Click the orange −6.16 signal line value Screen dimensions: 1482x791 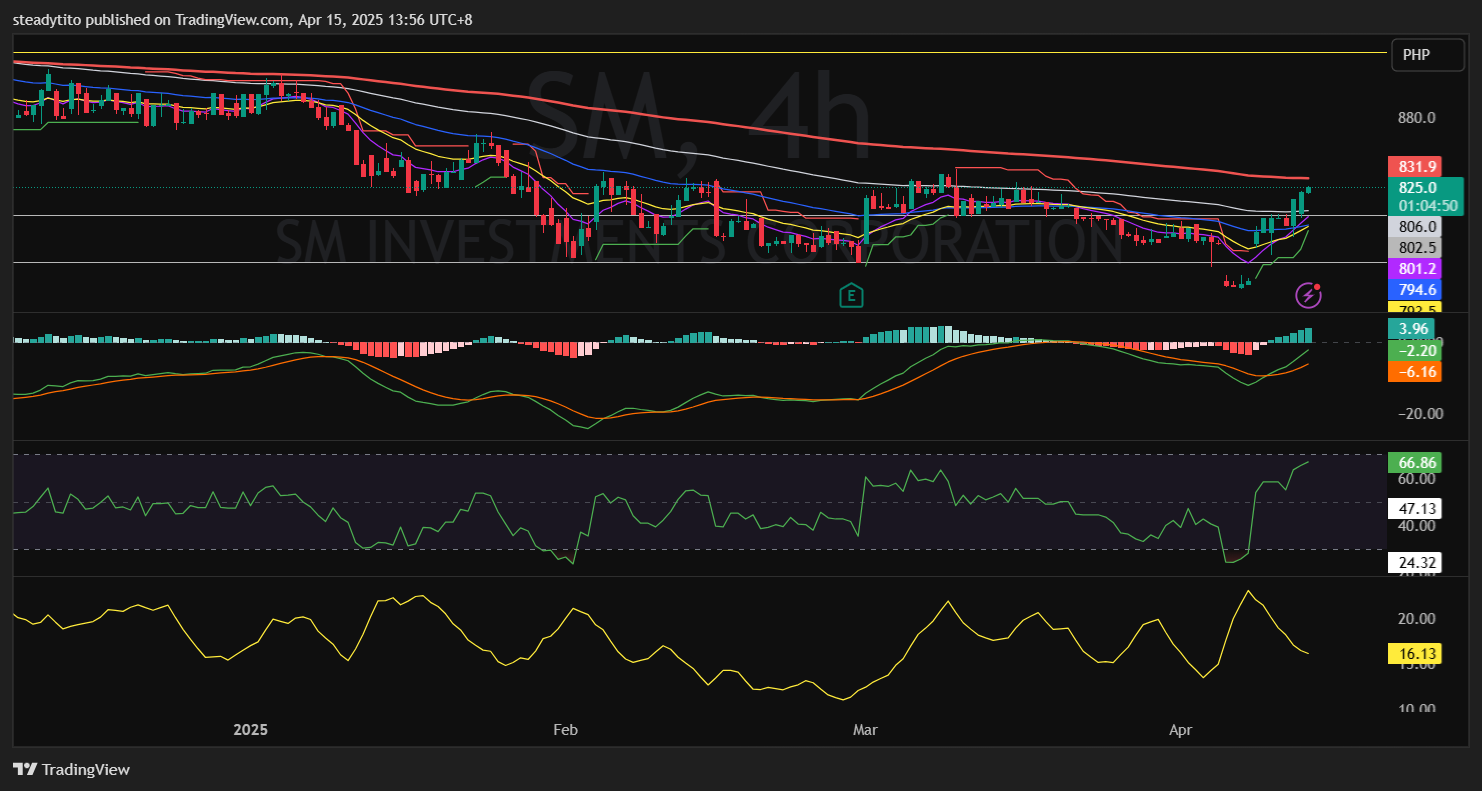[1417, 371]
